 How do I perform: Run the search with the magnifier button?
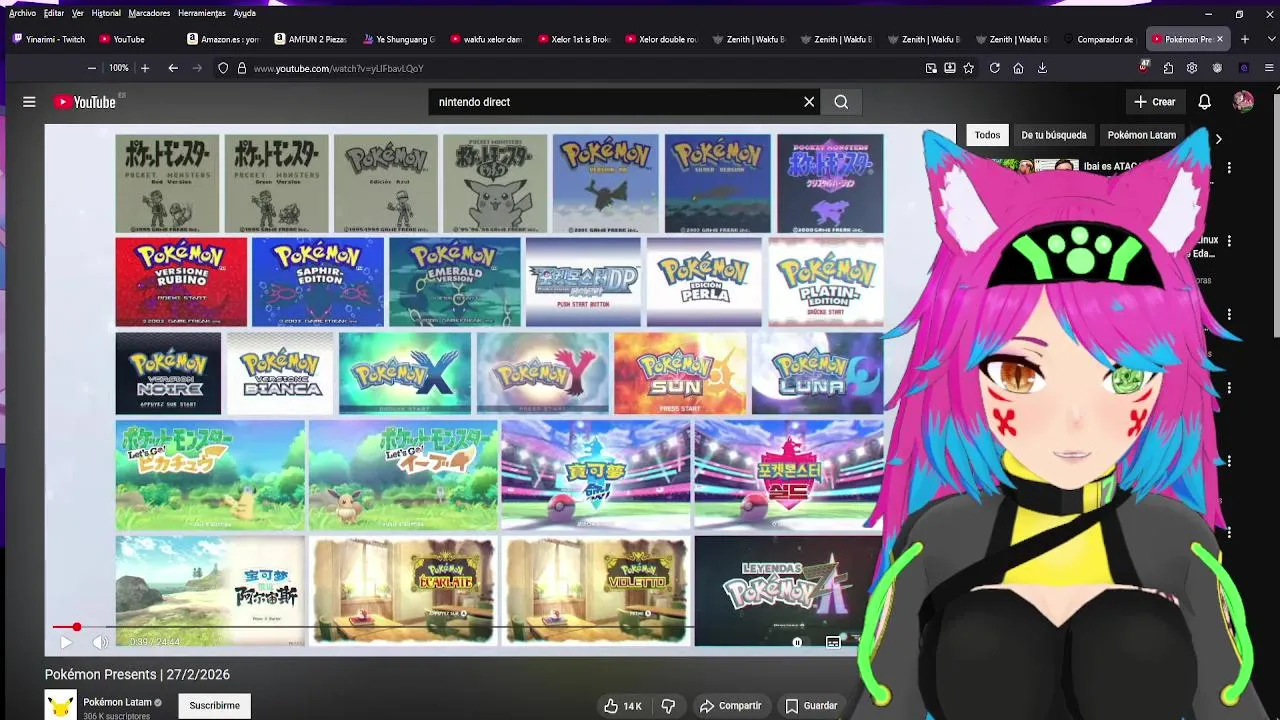tap(841, 102)
